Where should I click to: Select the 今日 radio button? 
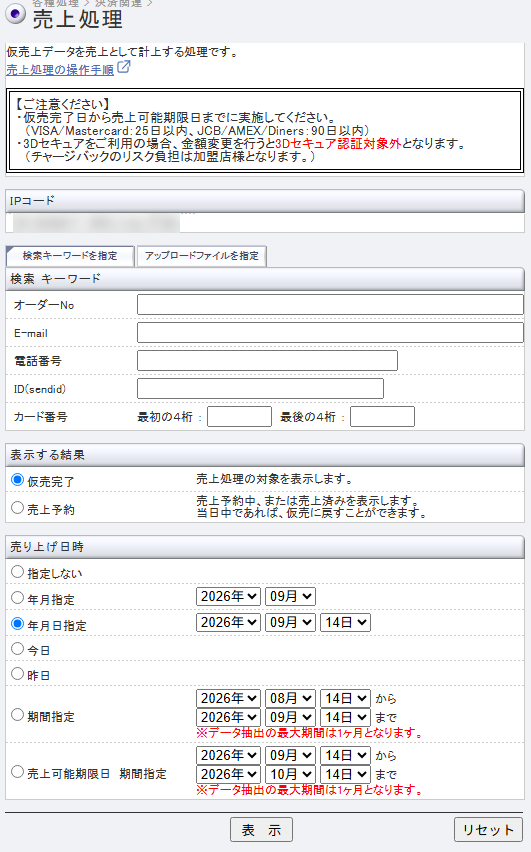click(17, 649)
